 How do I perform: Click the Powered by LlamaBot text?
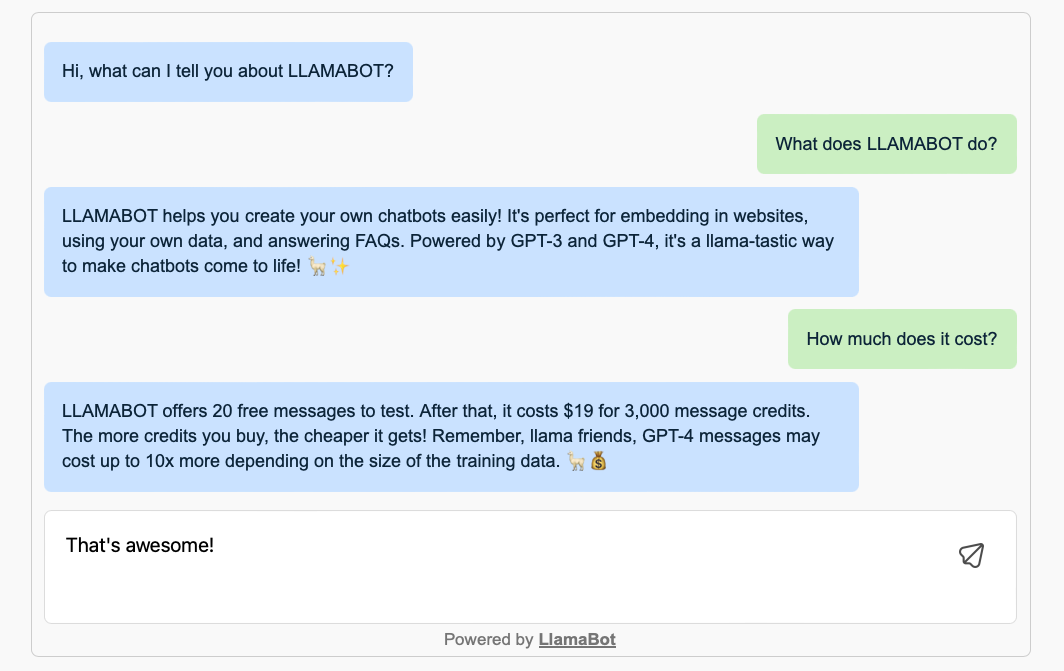pyautogui.click(x=529, y=639)
